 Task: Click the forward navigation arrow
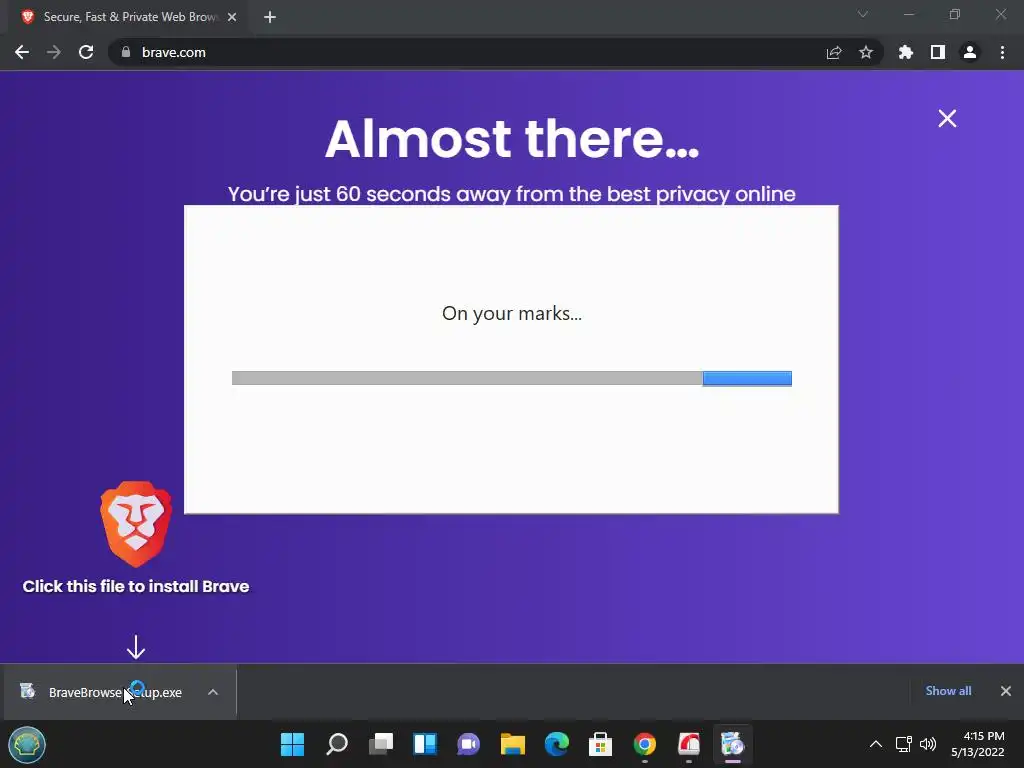pyautogui.click(x=54, y=52)
